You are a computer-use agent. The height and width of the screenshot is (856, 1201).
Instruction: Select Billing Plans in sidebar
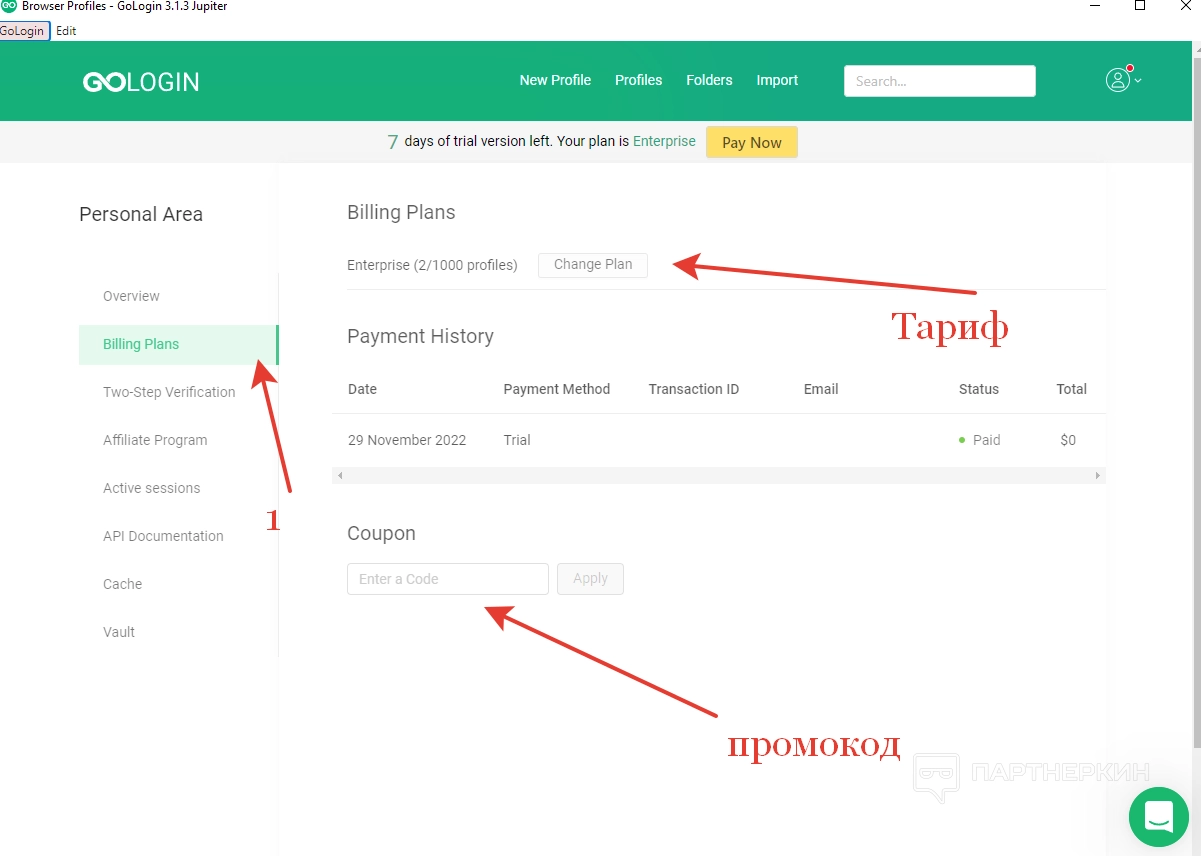pos(178,344)
